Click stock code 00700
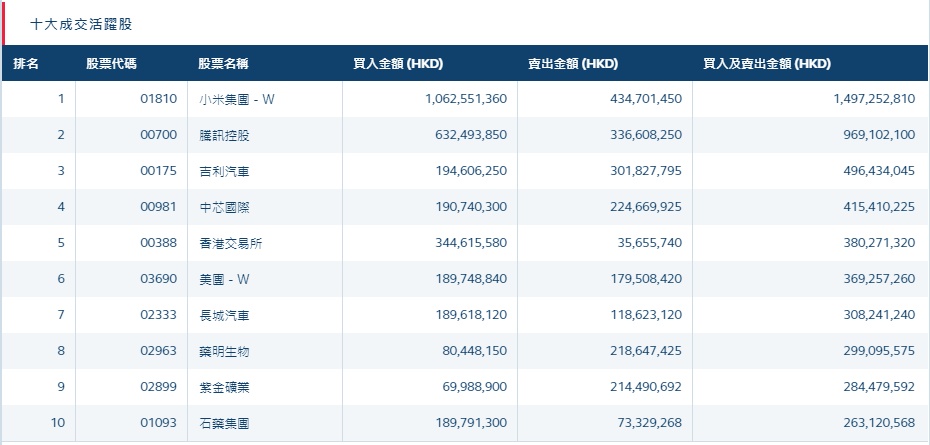The image size is (930, 445). click(160, 135)
